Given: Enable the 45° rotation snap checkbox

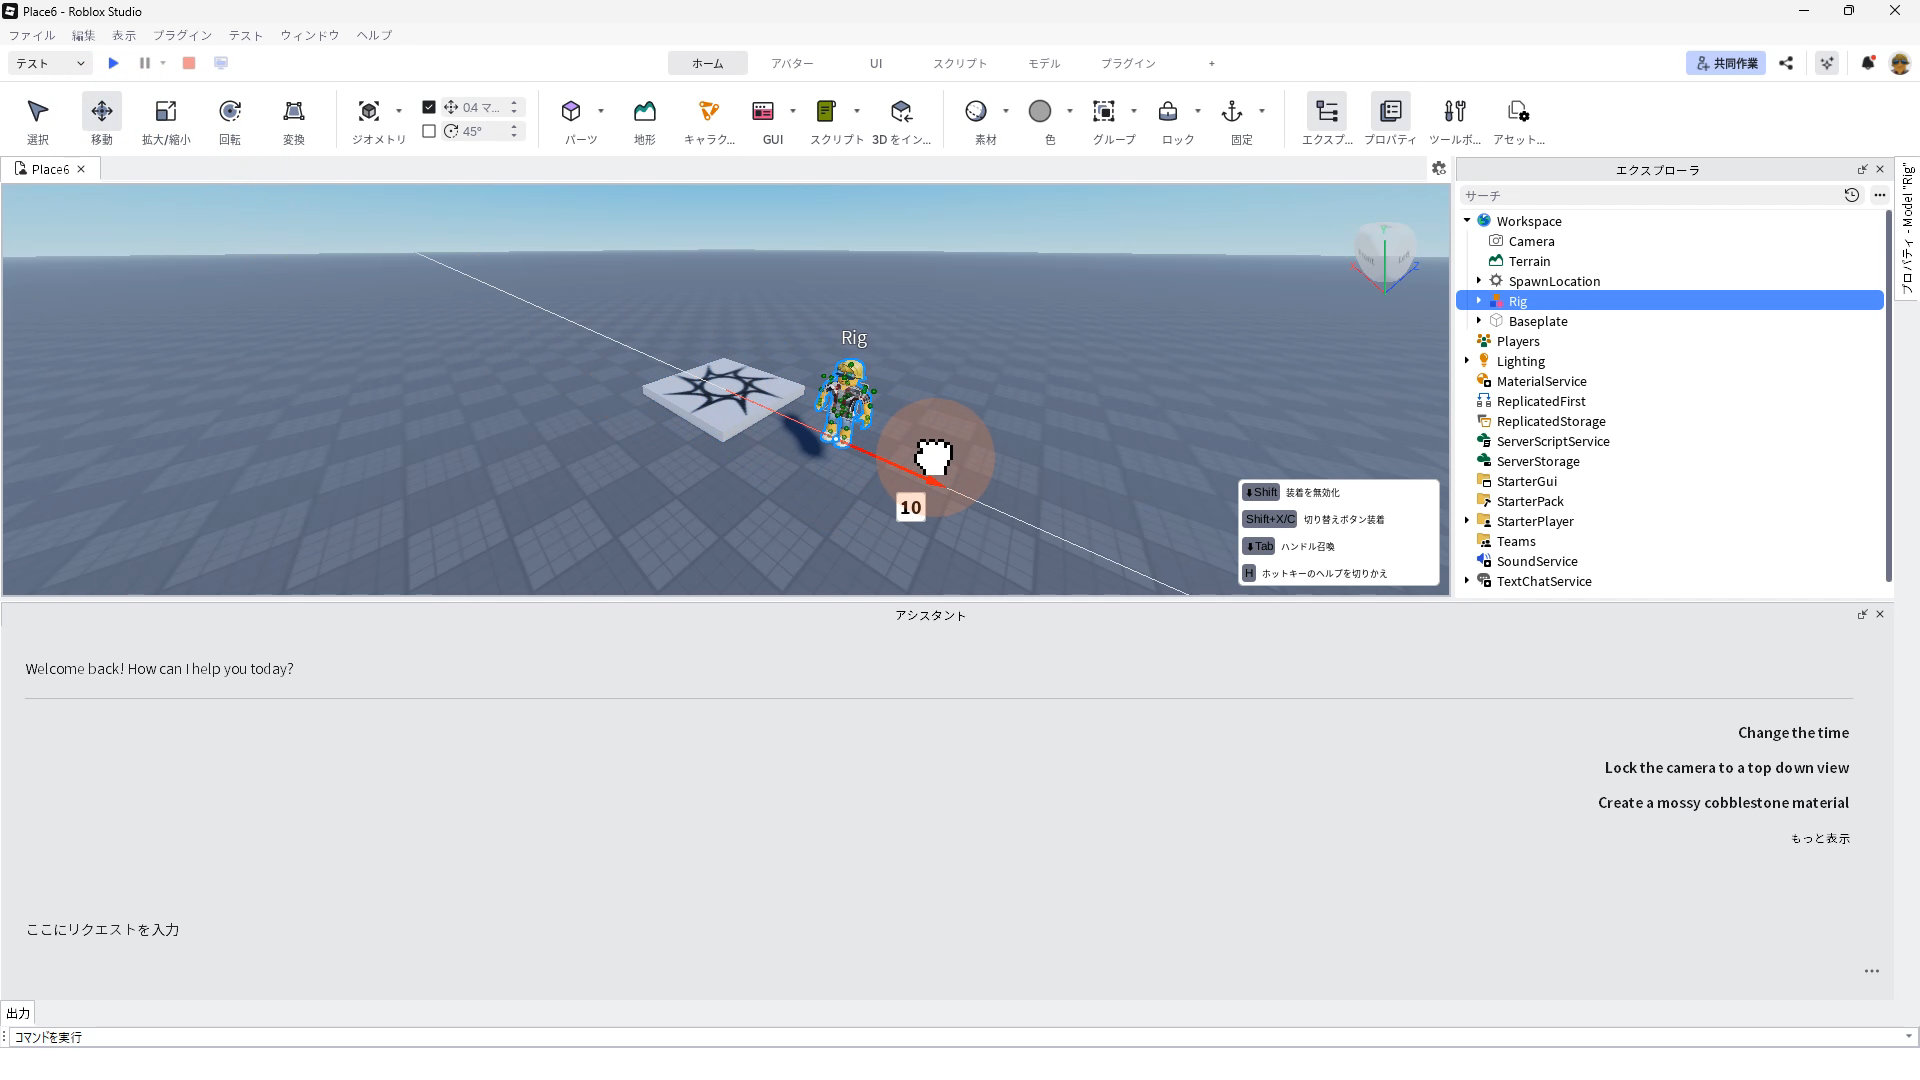Looking at the screenshot, I should click(x=429, y=131).
